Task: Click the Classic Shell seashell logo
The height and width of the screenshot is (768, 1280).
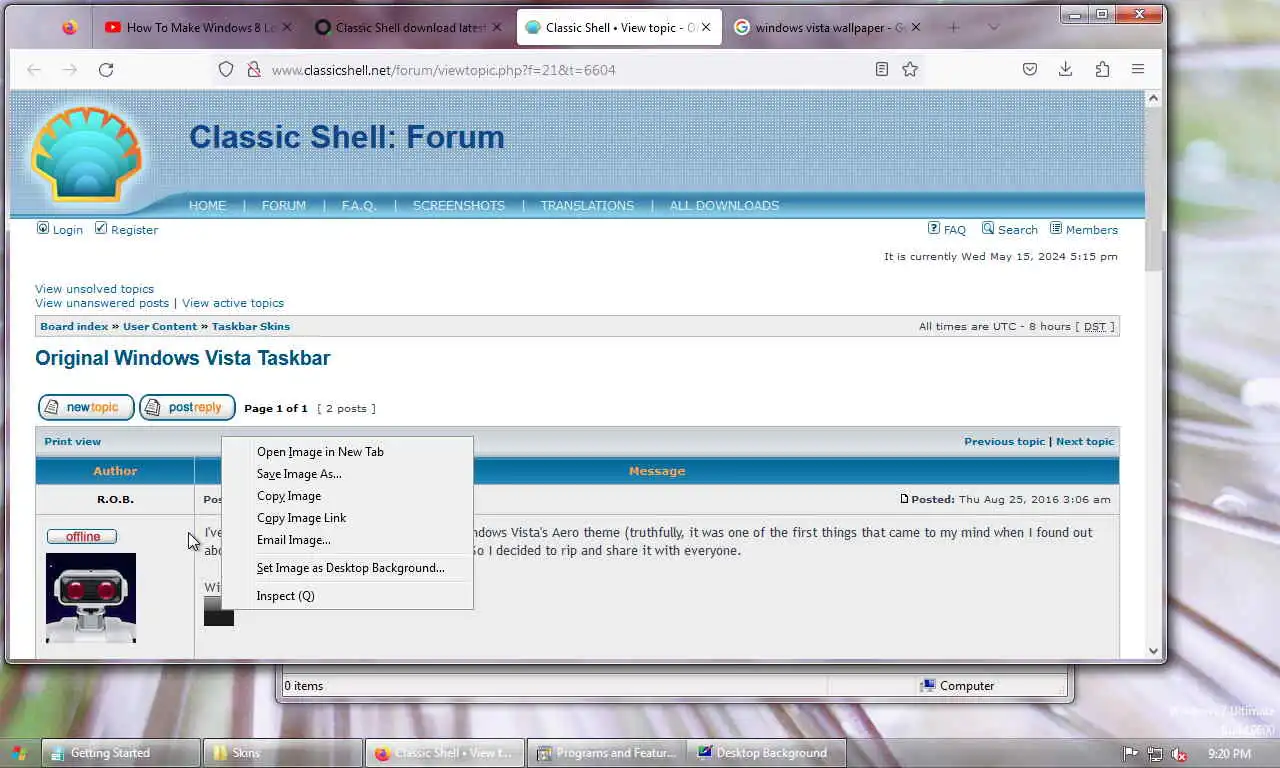Action: [86, 153]
